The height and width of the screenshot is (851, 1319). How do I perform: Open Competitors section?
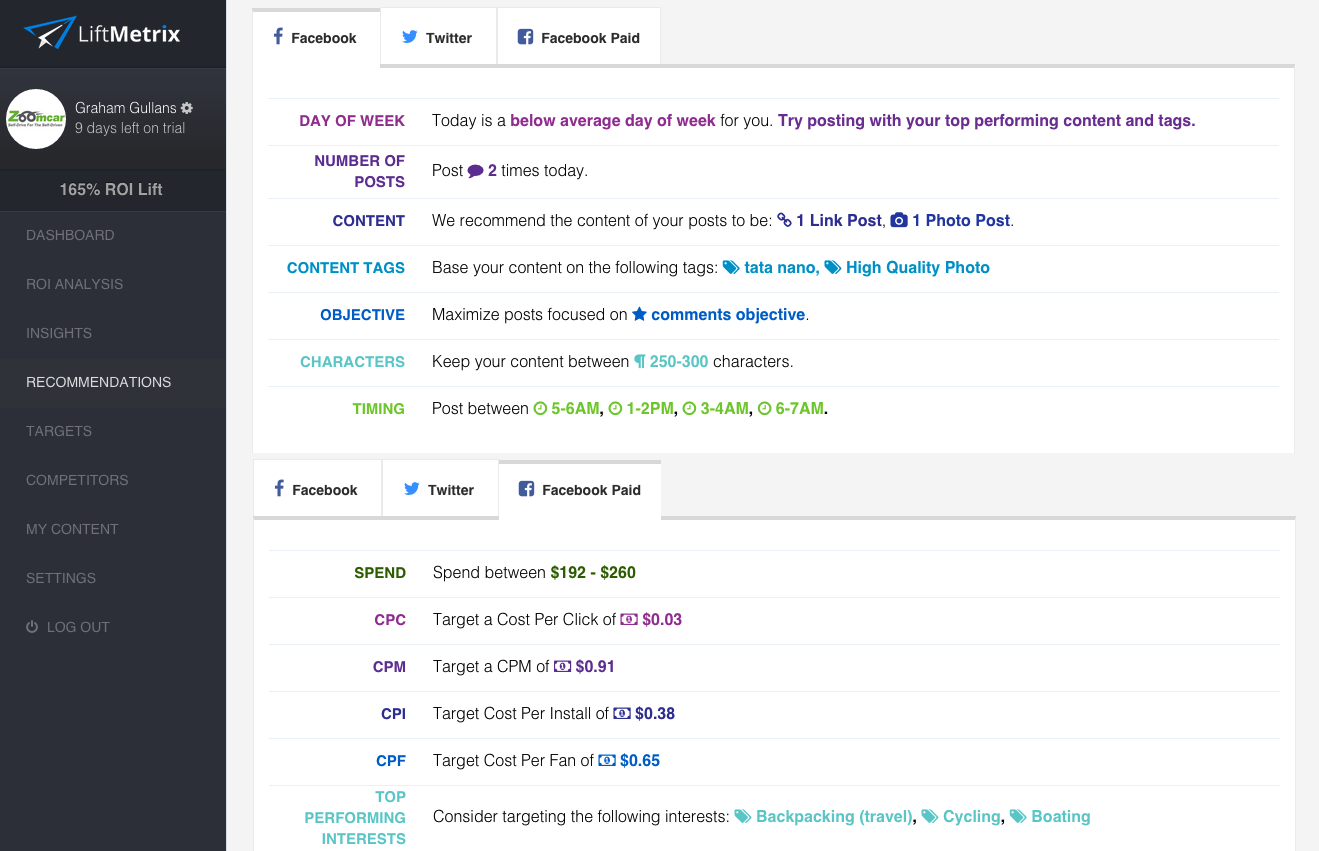pyautogui.click(x=77, y=480)
